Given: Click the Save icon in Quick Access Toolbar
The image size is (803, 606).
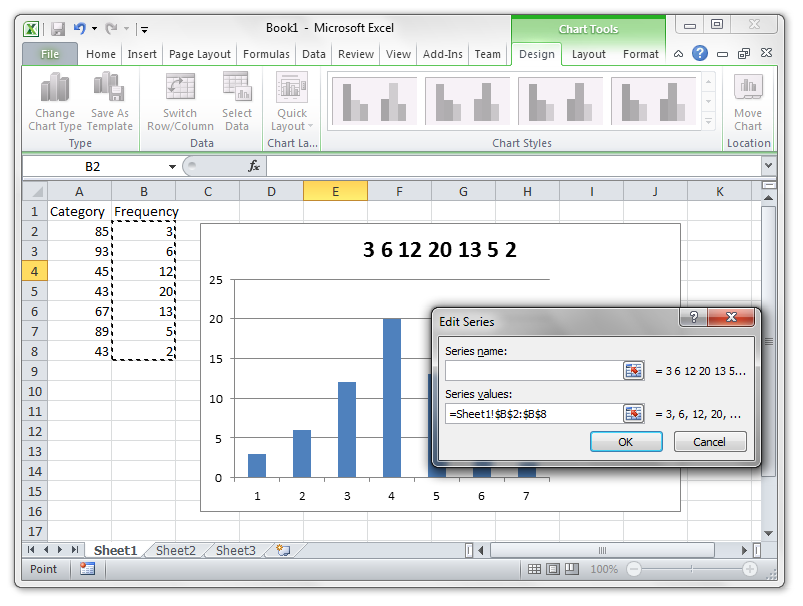Looking at the screenshot, I should (58, 29).
